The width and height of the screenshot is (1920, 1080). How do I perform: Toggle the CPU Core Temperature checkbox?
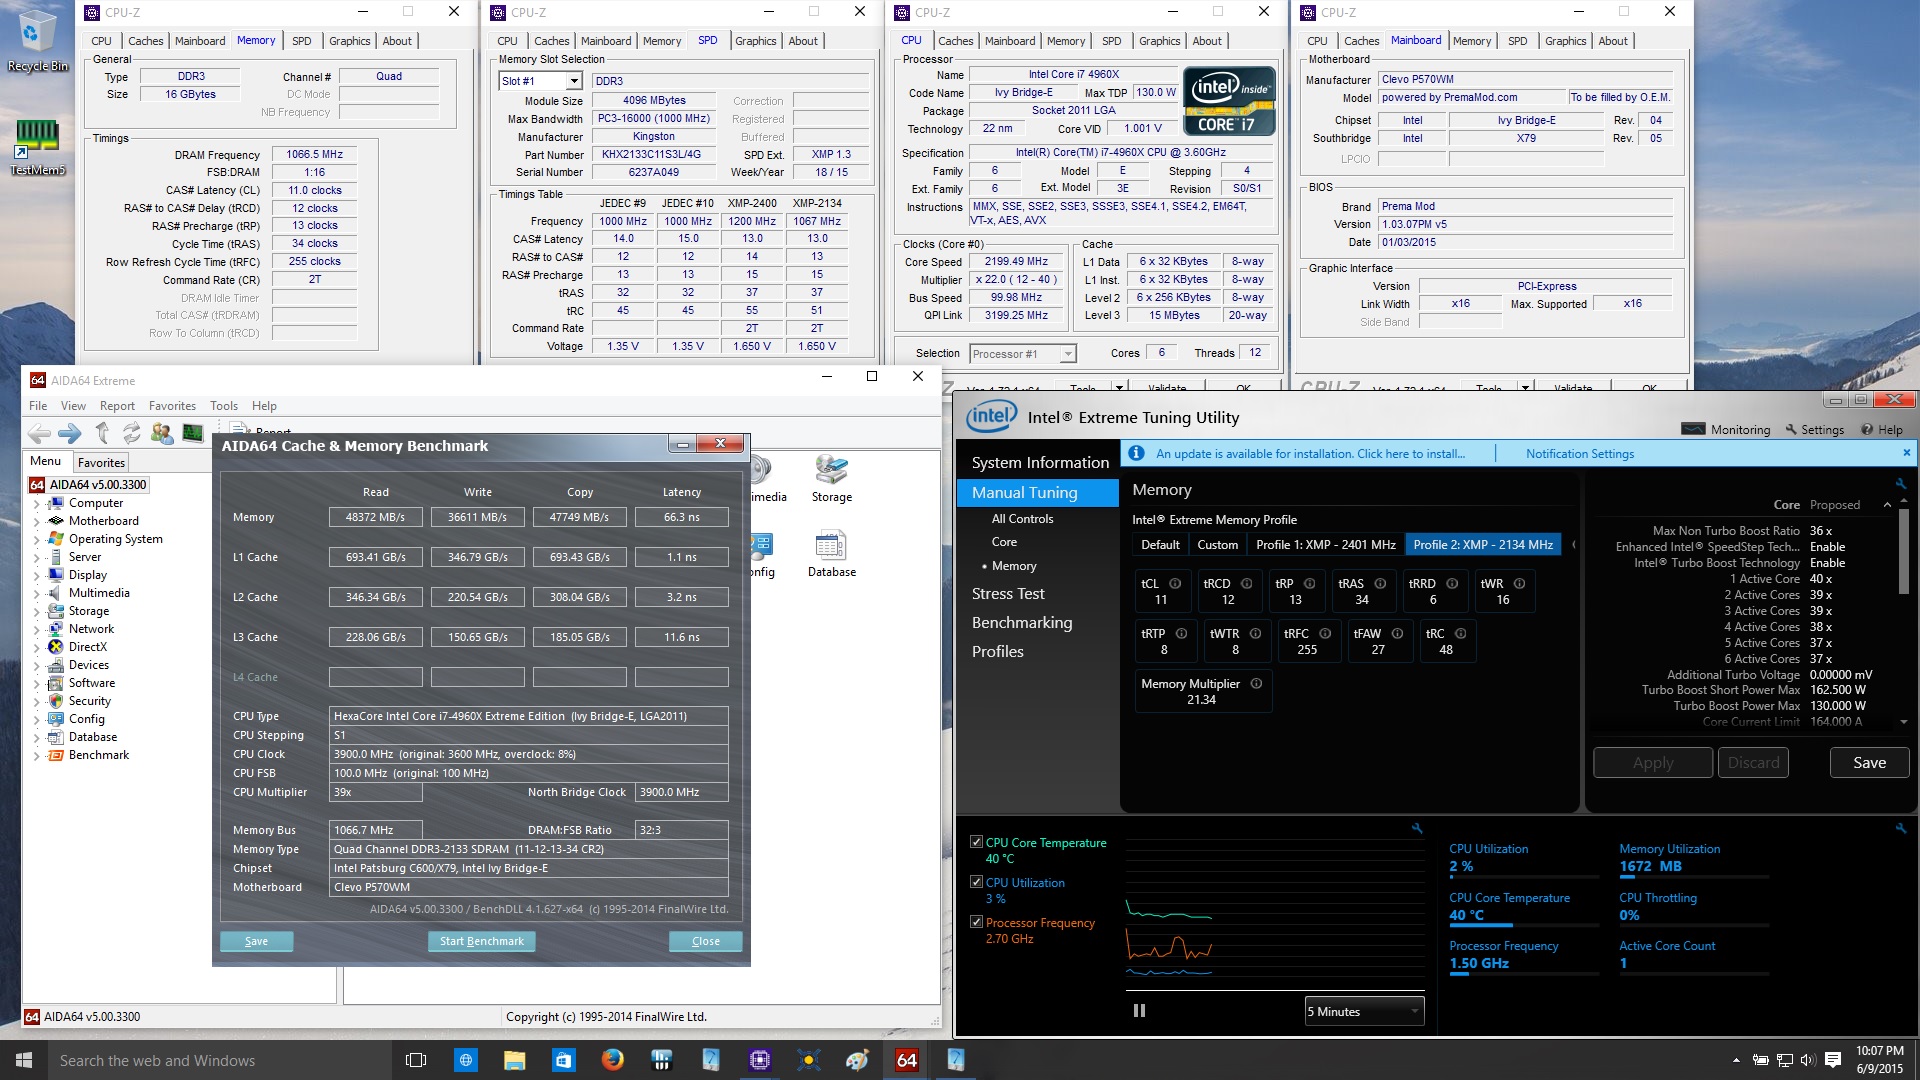[x=976, y=842]
